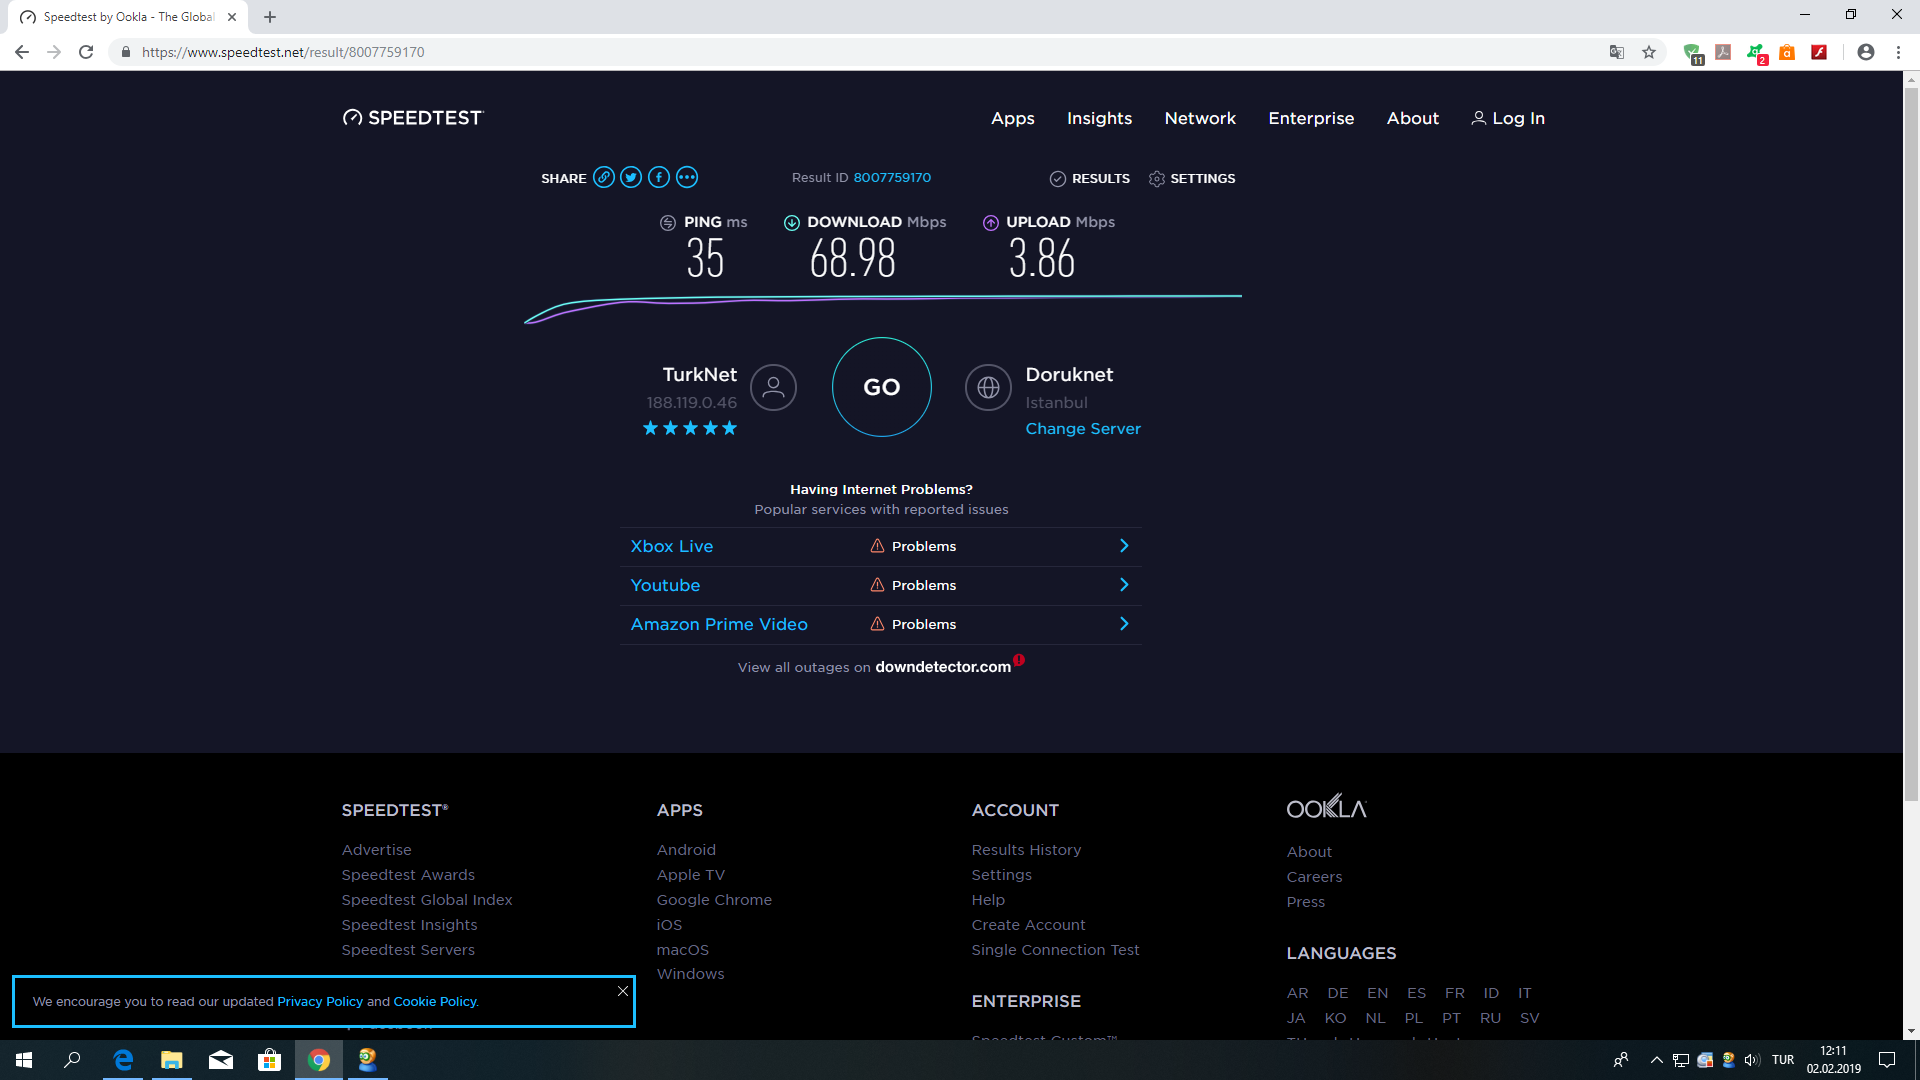Image resolution: width=1920 pixels, height=1080 pixels.
Task: Click the TurkNet user profile icon
Action: (773, 387)
